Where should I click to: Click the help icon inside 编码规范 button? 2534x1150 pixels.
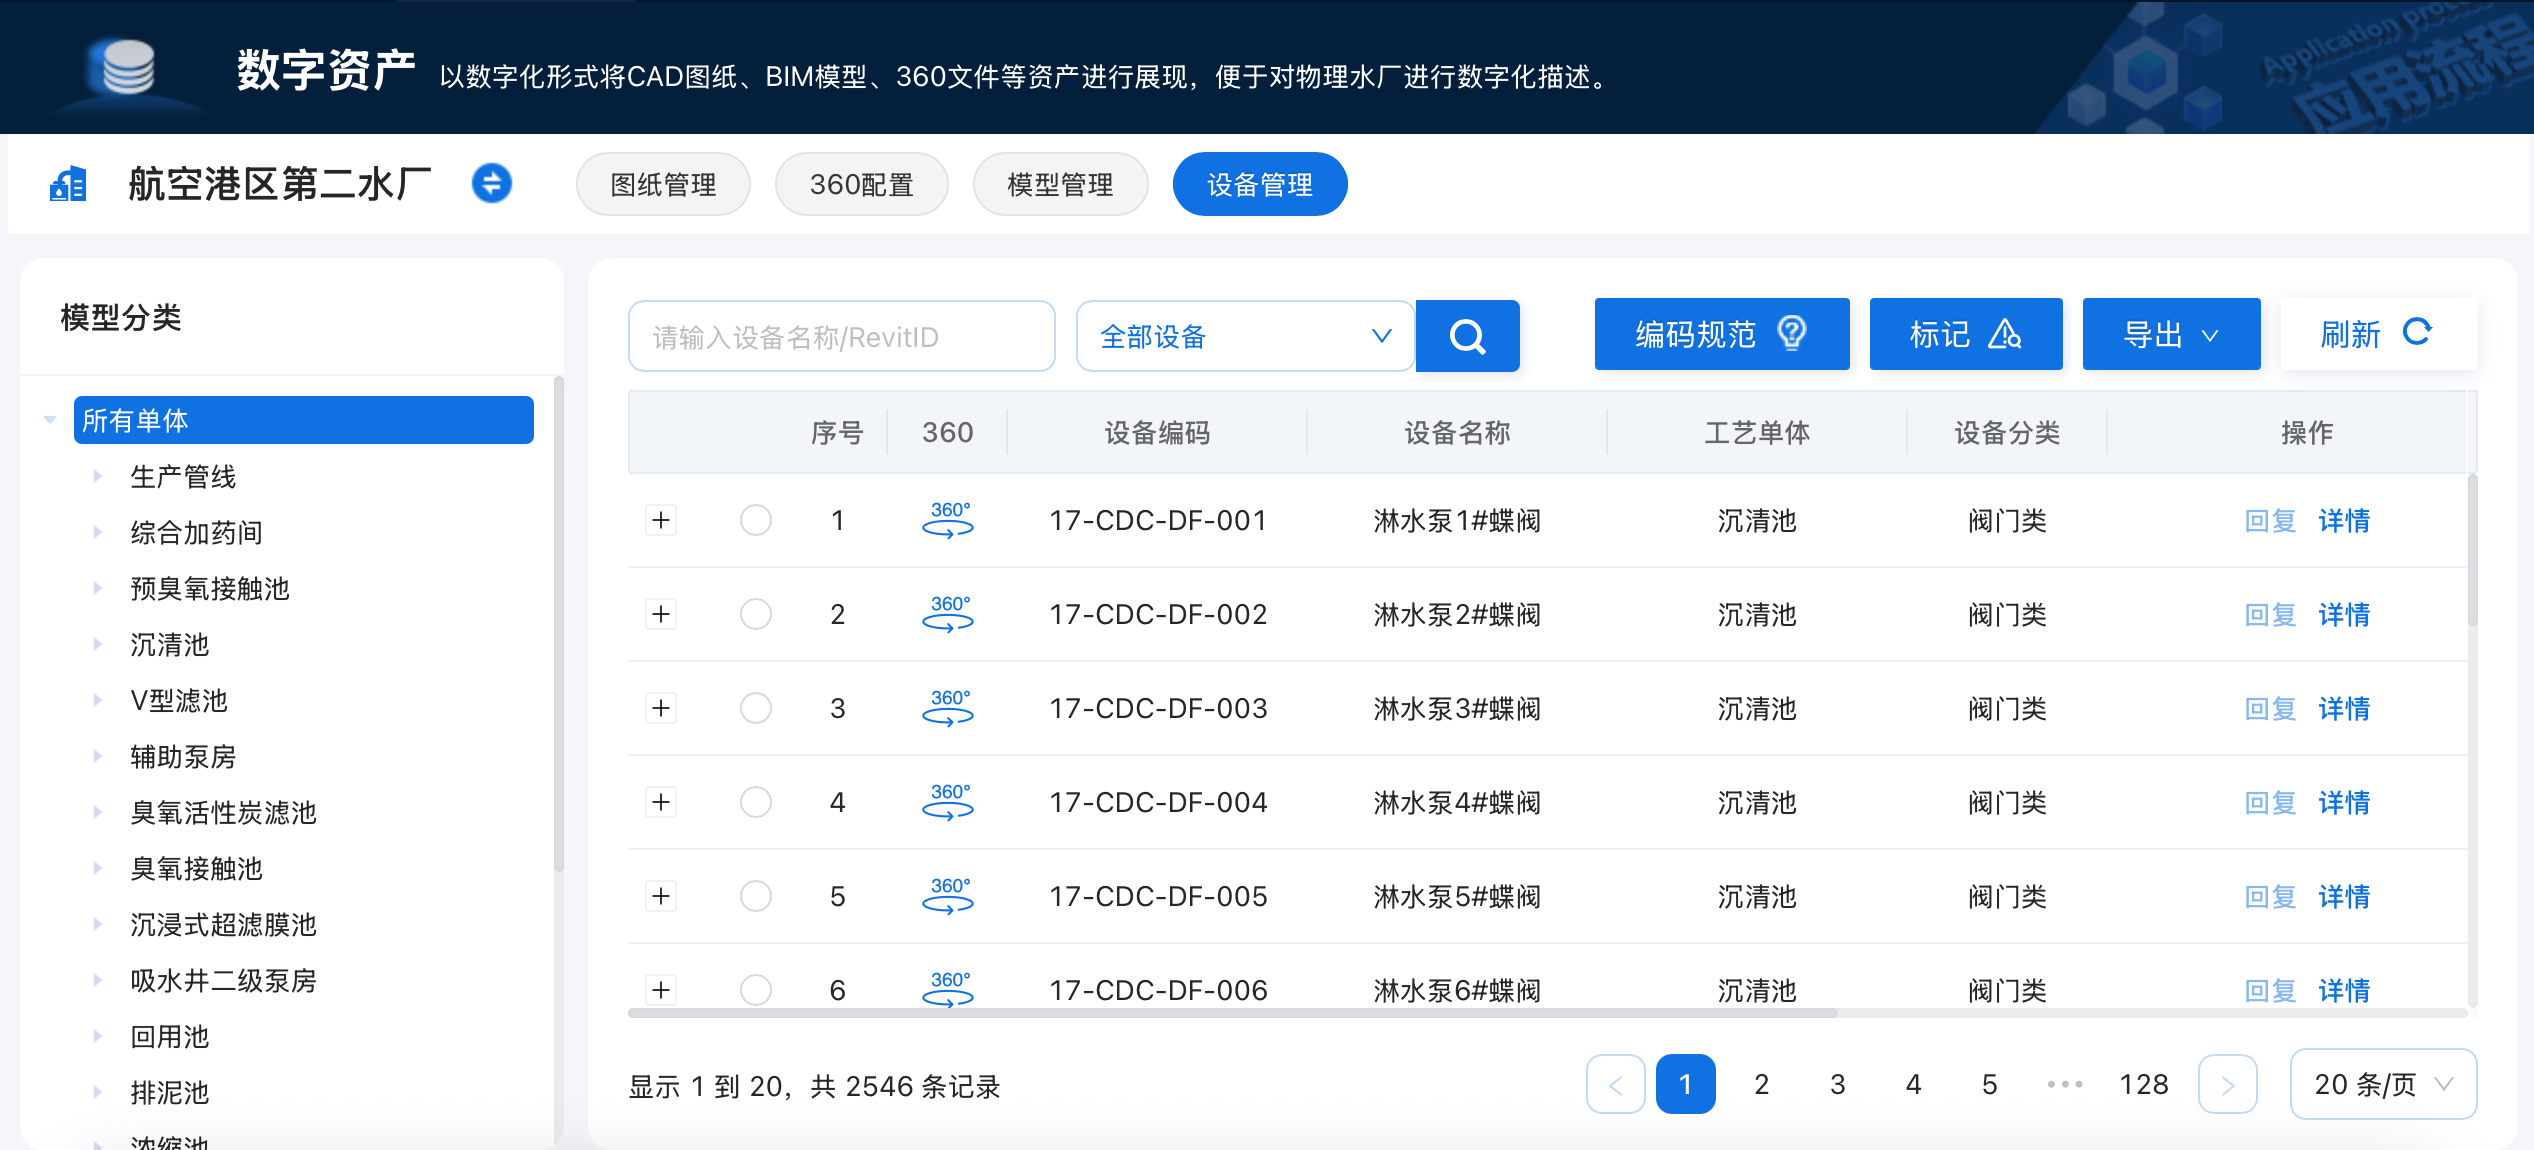(1792, 334)
